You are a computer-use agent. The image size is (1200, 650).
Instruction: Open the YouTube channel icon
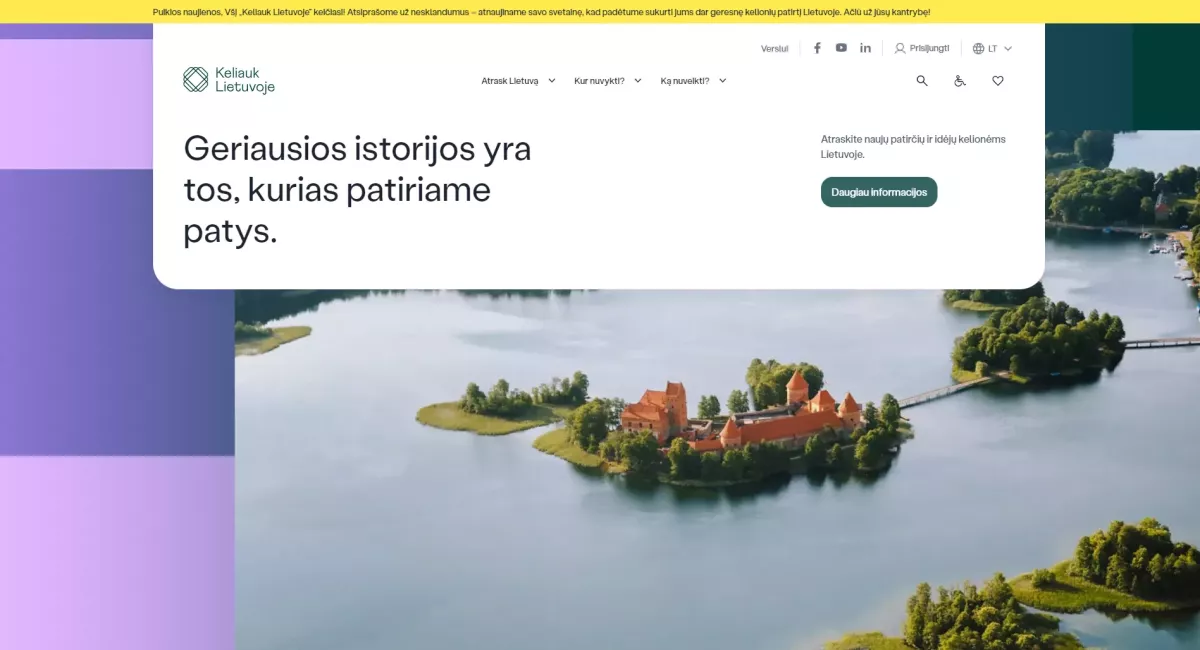(840, 47)
